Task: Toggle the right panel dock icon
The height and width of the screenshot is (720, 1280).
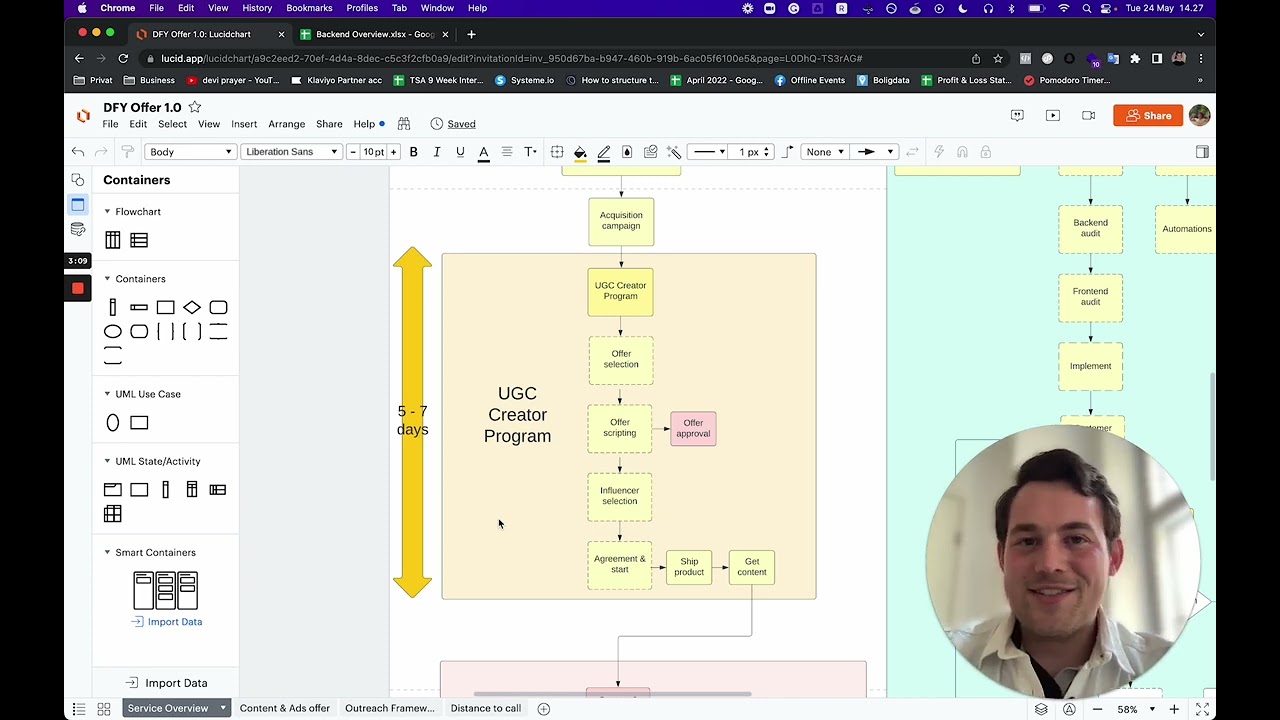Action: pos(1202,152)
